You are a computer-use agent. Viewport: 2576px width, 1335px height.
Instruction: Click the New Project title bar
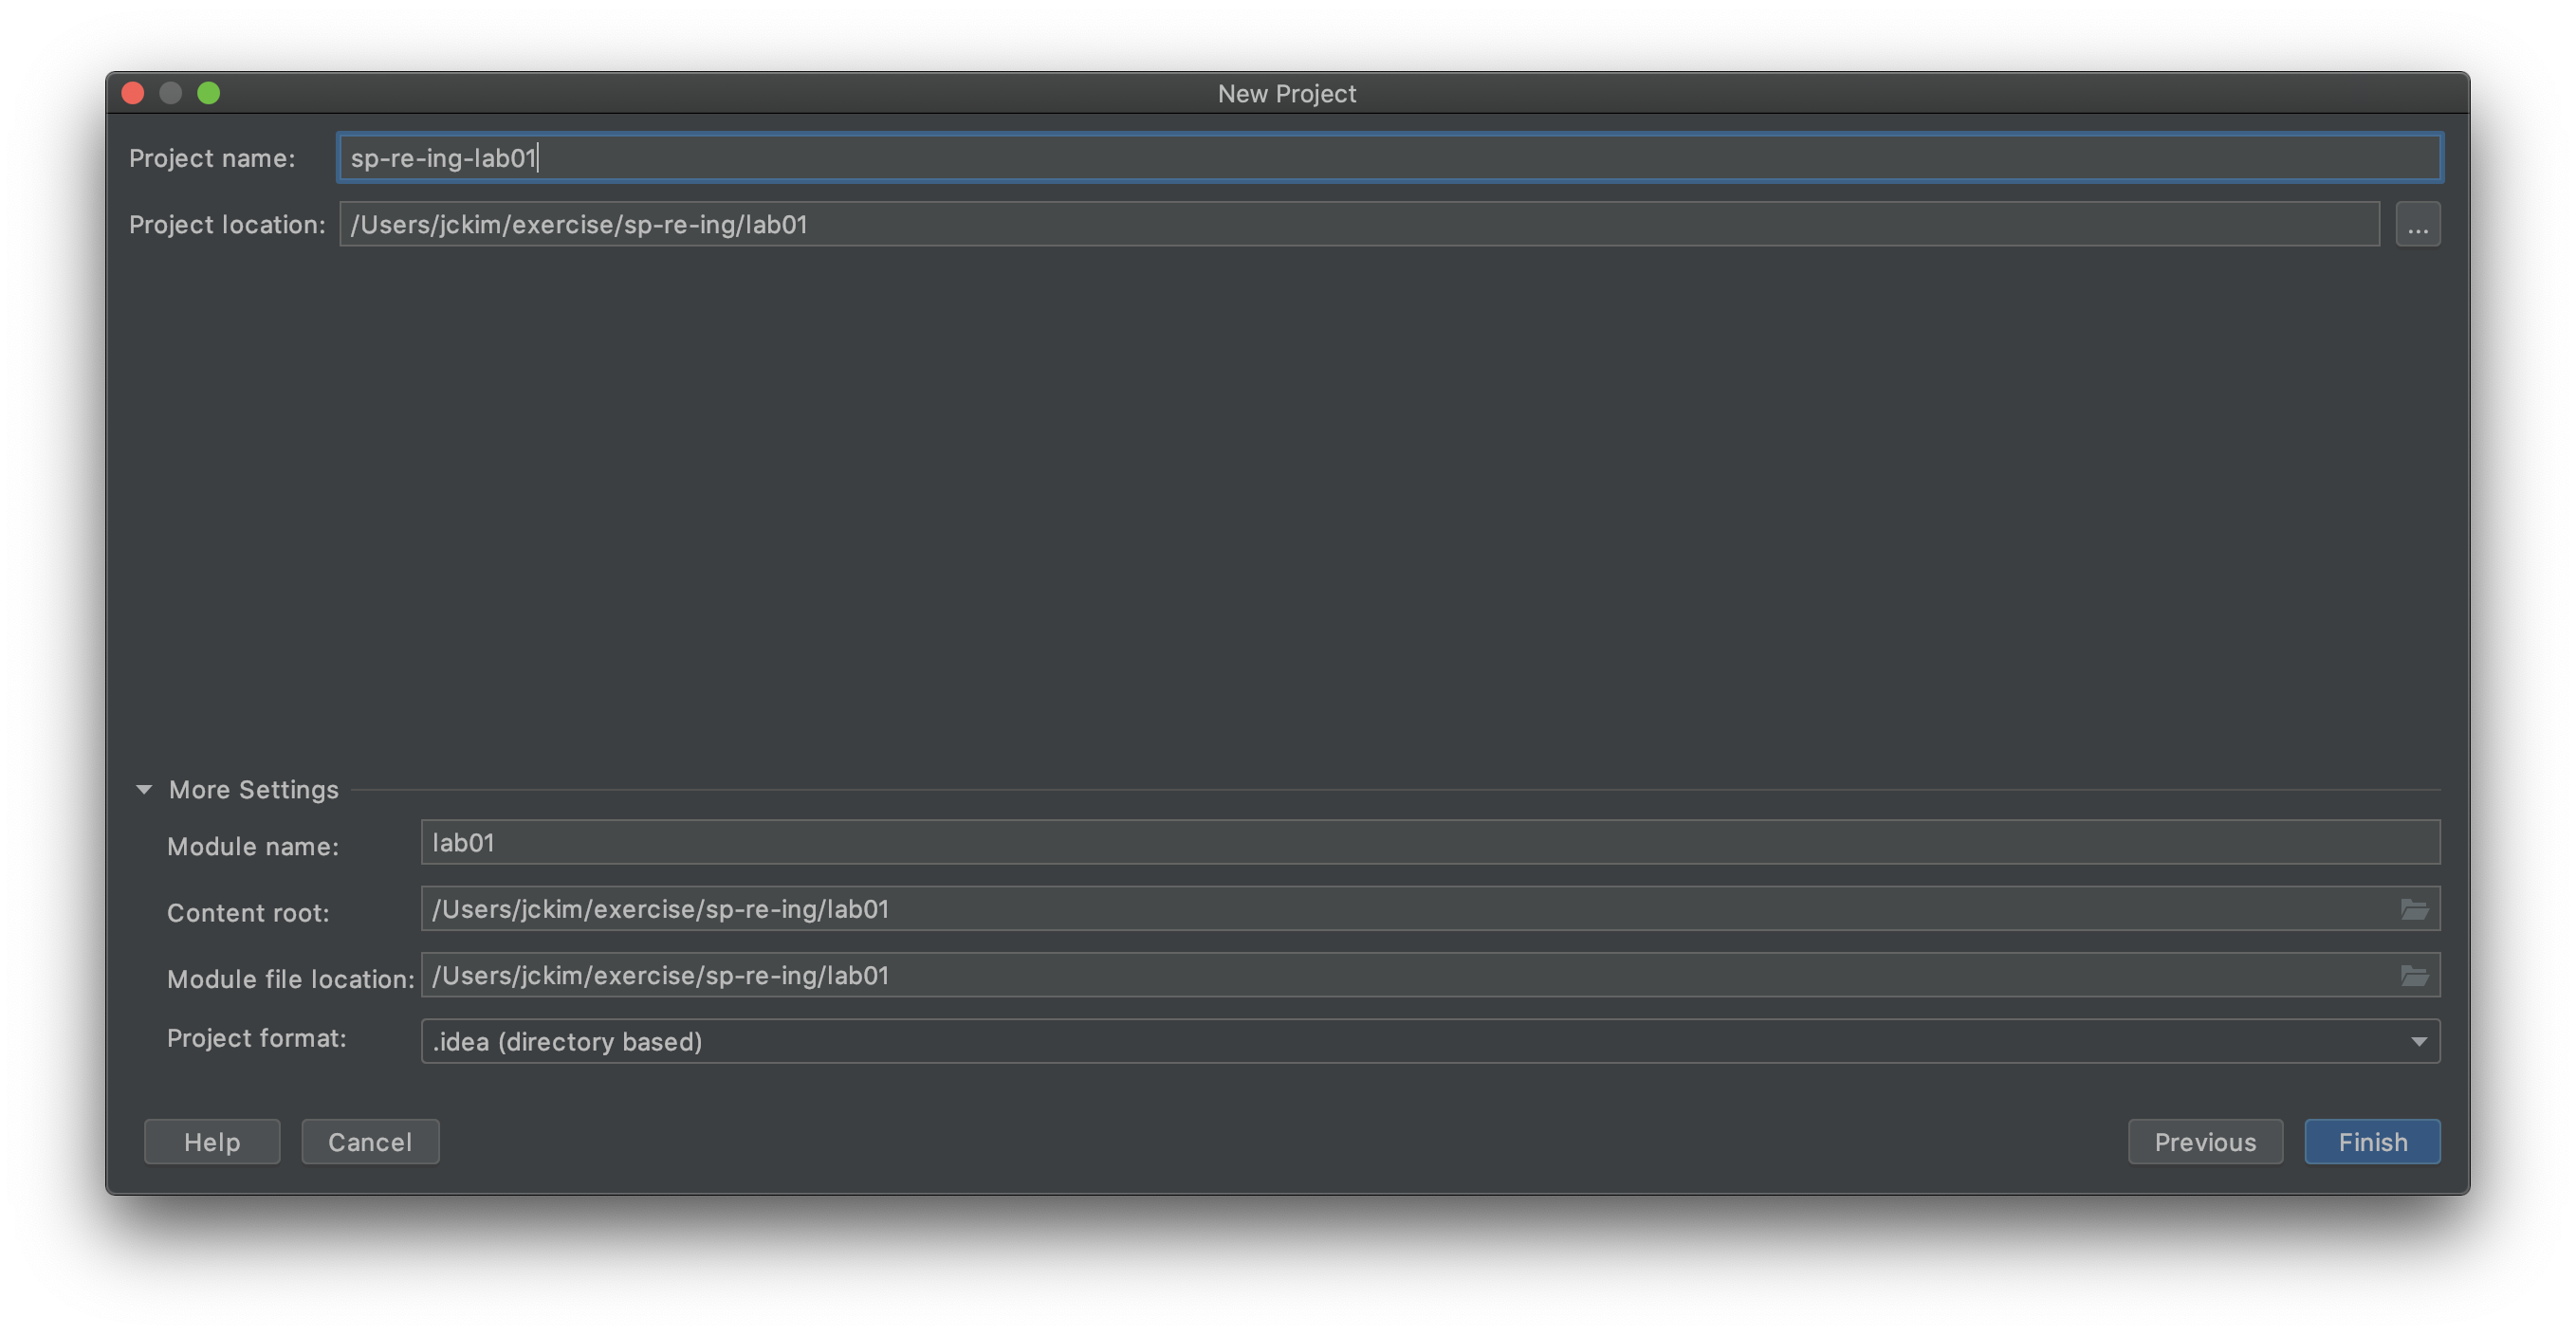point(1286,94)
